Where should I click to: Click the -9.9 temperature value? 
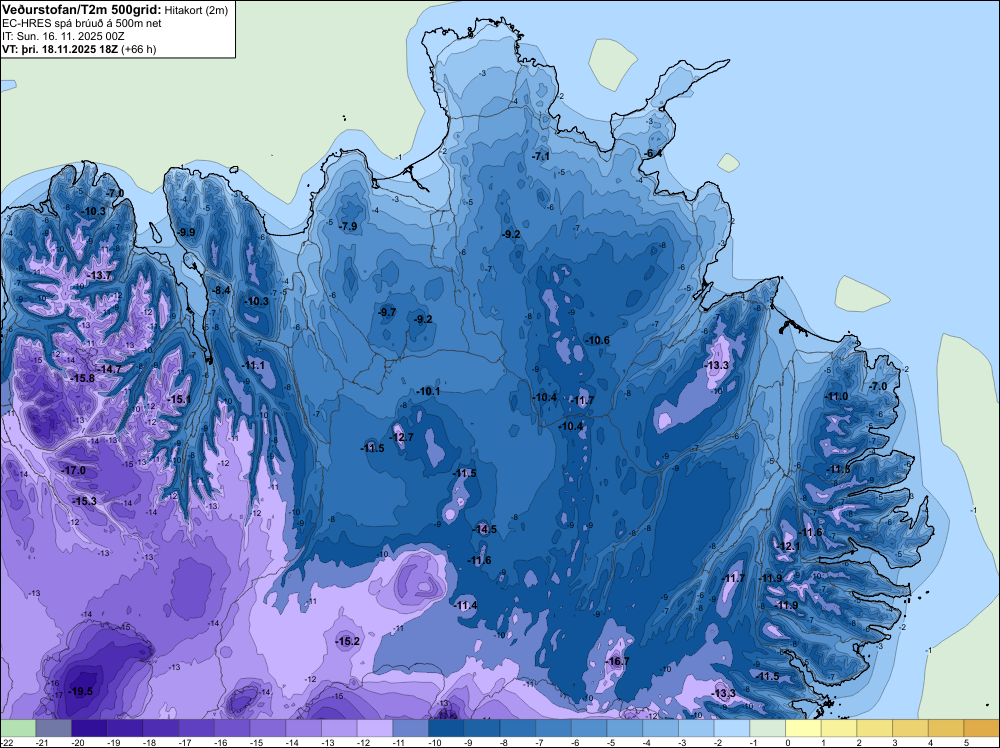click(187, 232)
